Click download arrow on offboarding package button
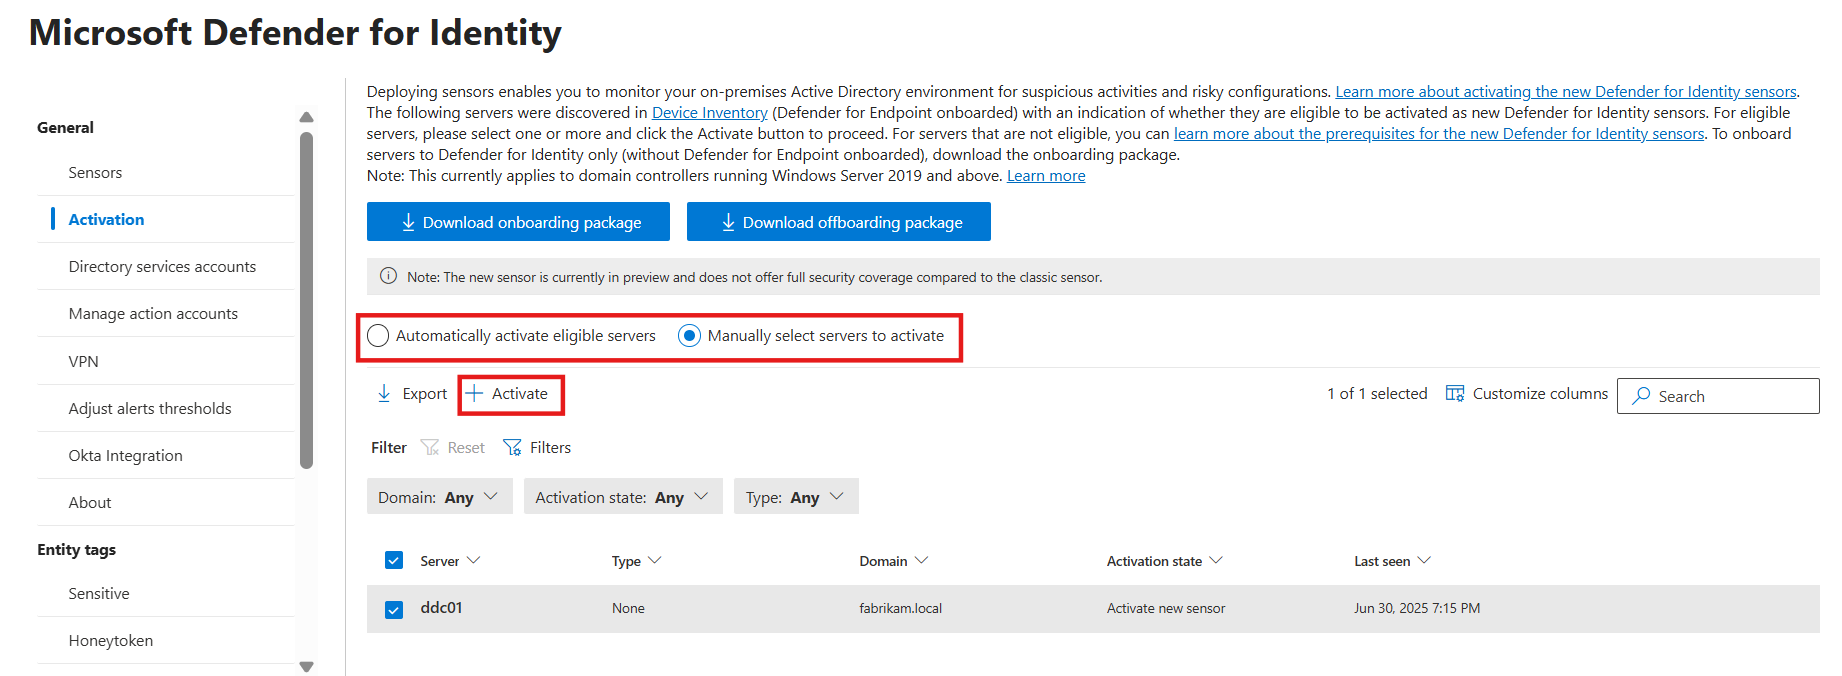 (728, 222)
